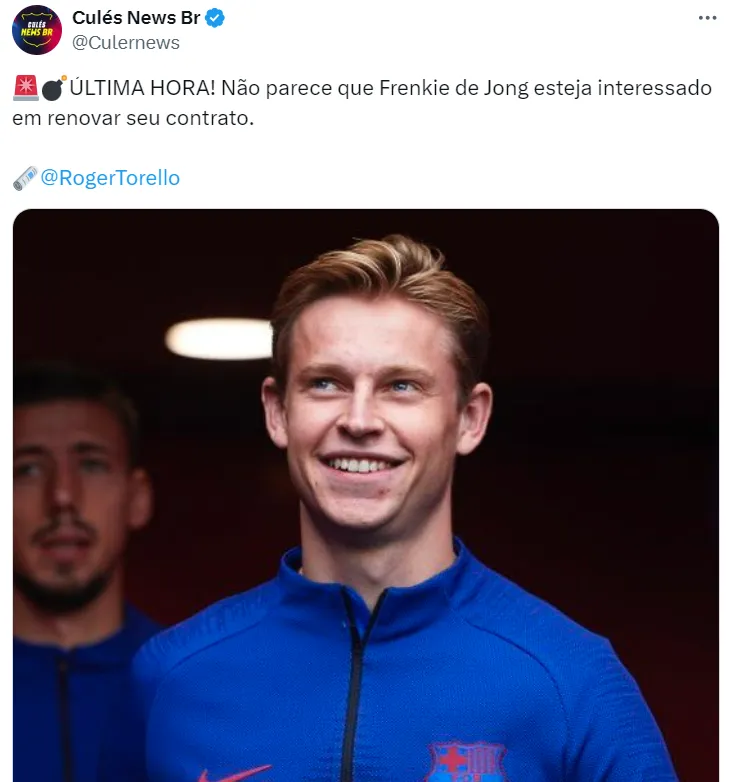Open the Culés News Br profile avatar
Viewport: 734px width, 782px height.
coord(36,30)
